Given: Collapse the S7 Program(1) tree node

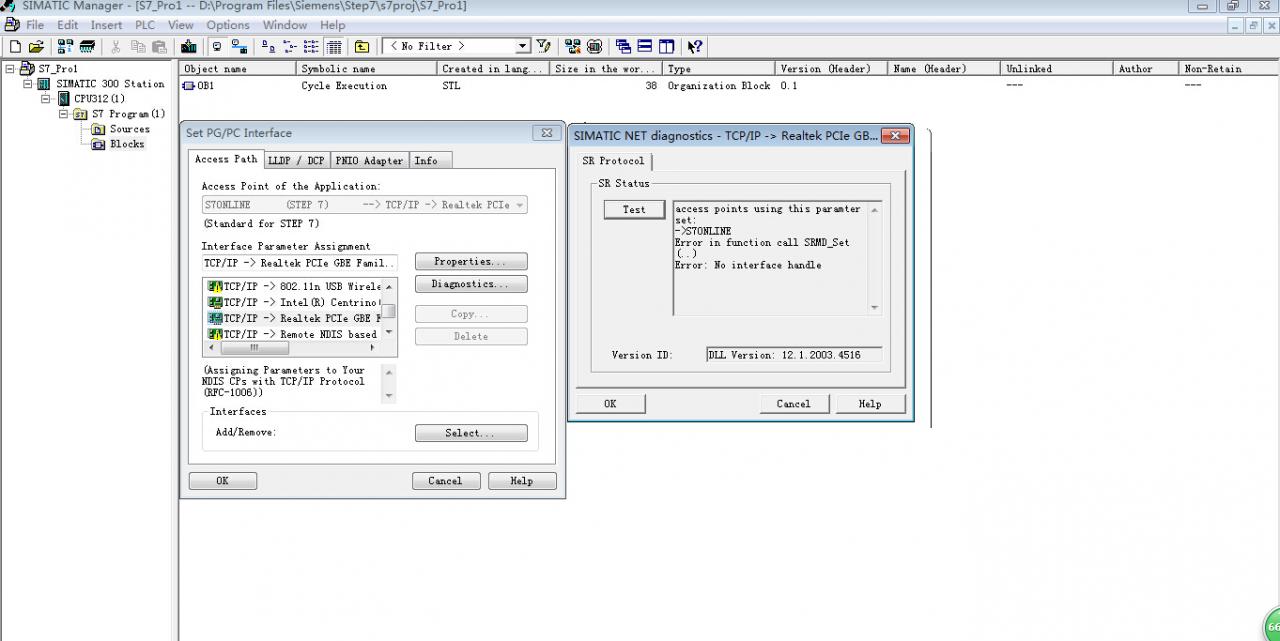Looking at the screenshot, I should coord(64,114).
